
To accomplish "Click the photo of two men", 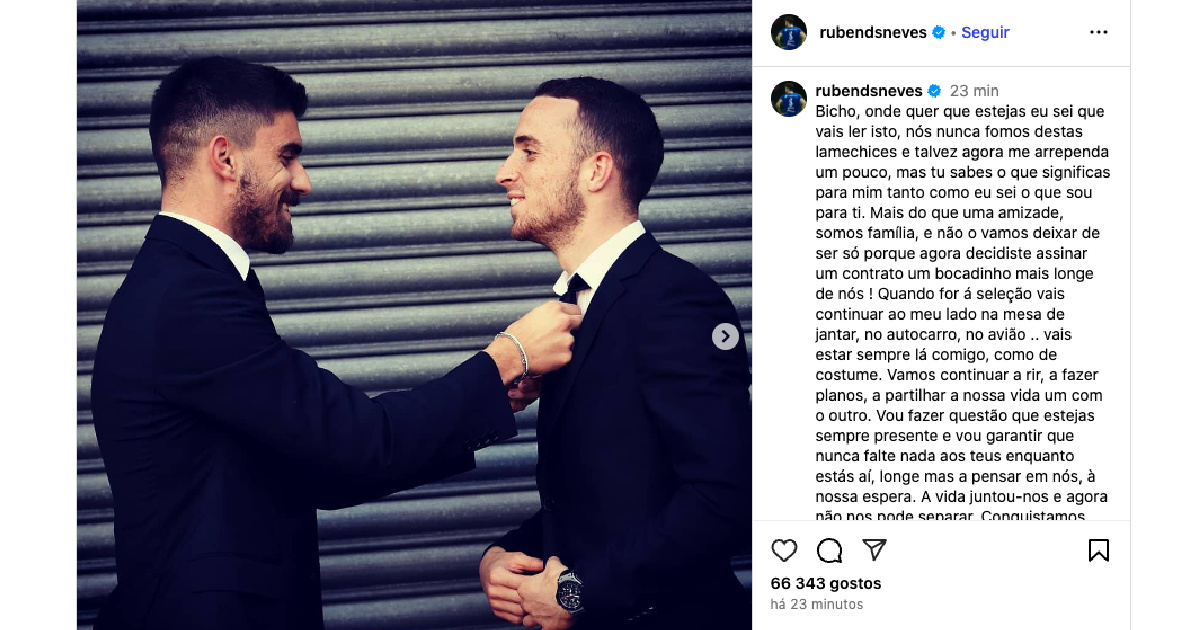I will coord(414,315).
